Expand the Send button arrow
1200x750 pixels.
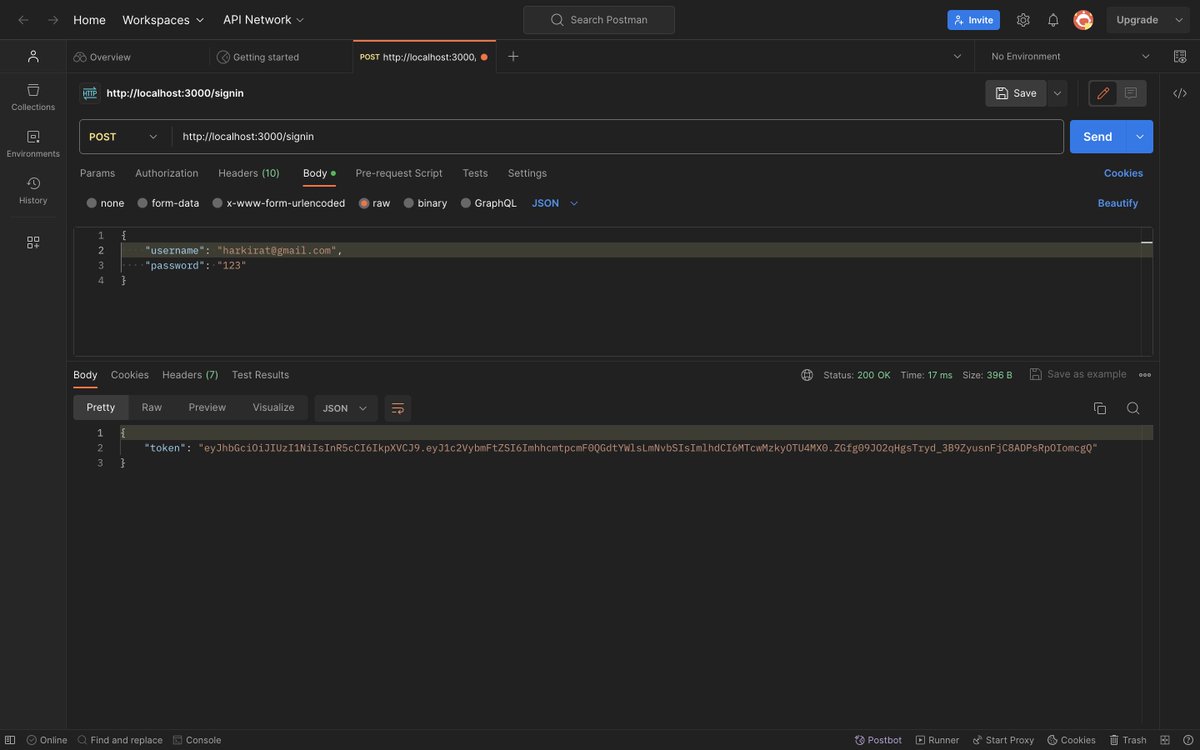coord(1140,137)
